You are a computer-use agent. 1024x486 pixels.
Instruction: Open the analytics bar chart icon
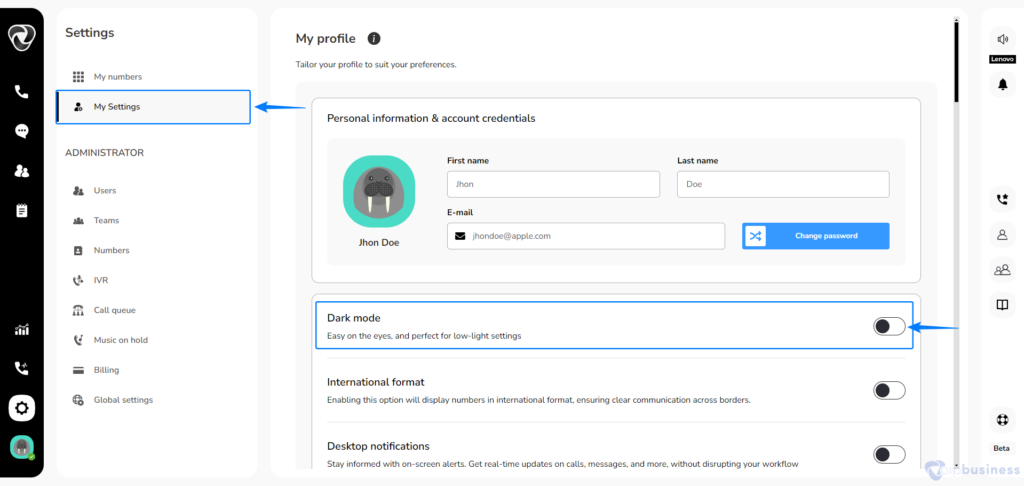(x=22, y=330)
